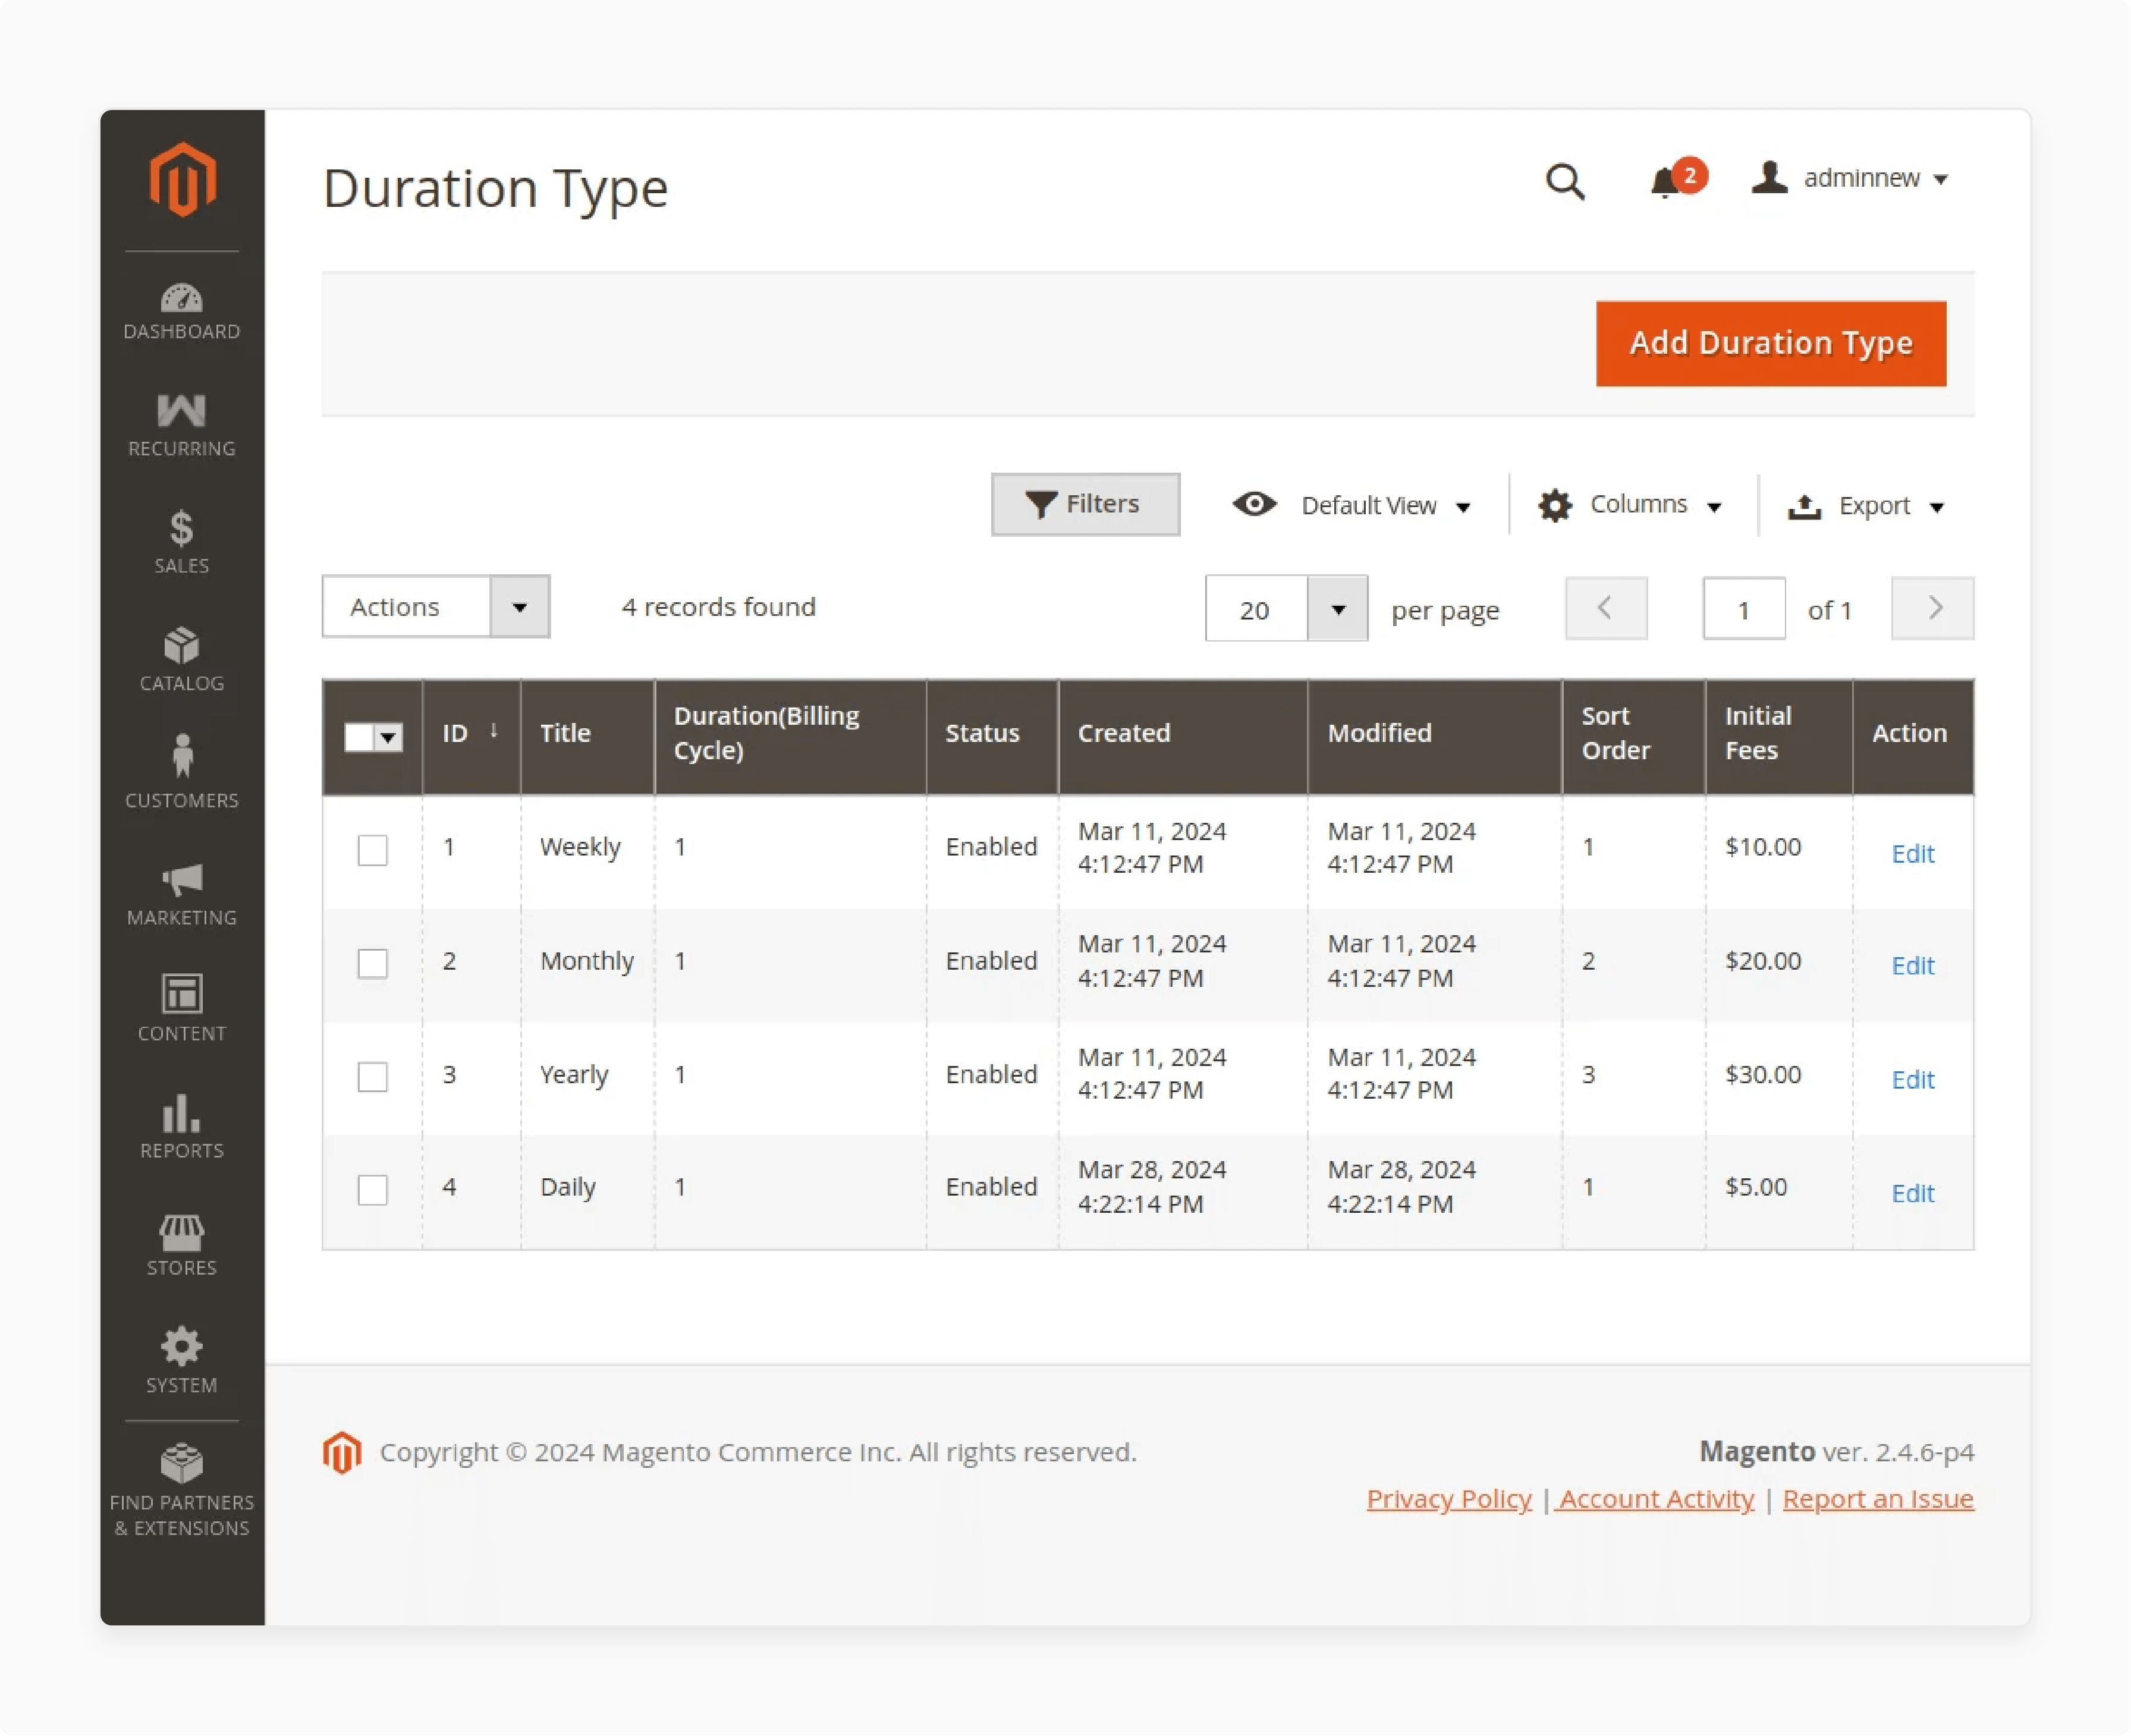Edit the Yearly duration type
The height and width of the screenshot is (1736, 2131).
(x=1912, y=1080)
